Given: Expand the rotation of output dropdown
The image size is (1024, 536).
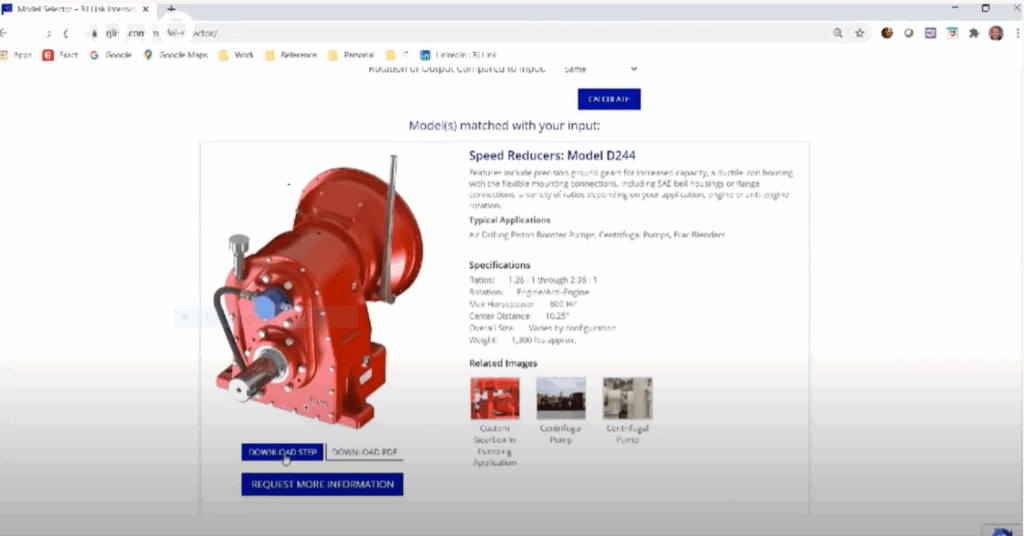Looking at the screenshot, I should coord(599,69).
